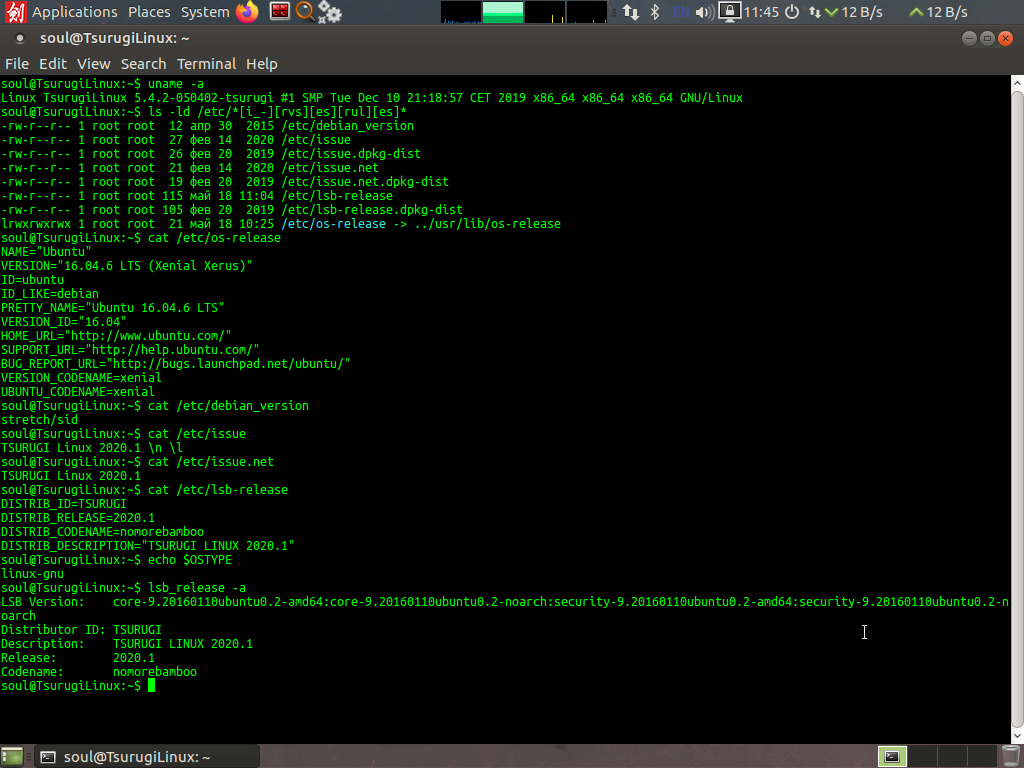Click the BUG_REPORT_URL launchpad line
Screen dimensions: 1024x768
176,364
